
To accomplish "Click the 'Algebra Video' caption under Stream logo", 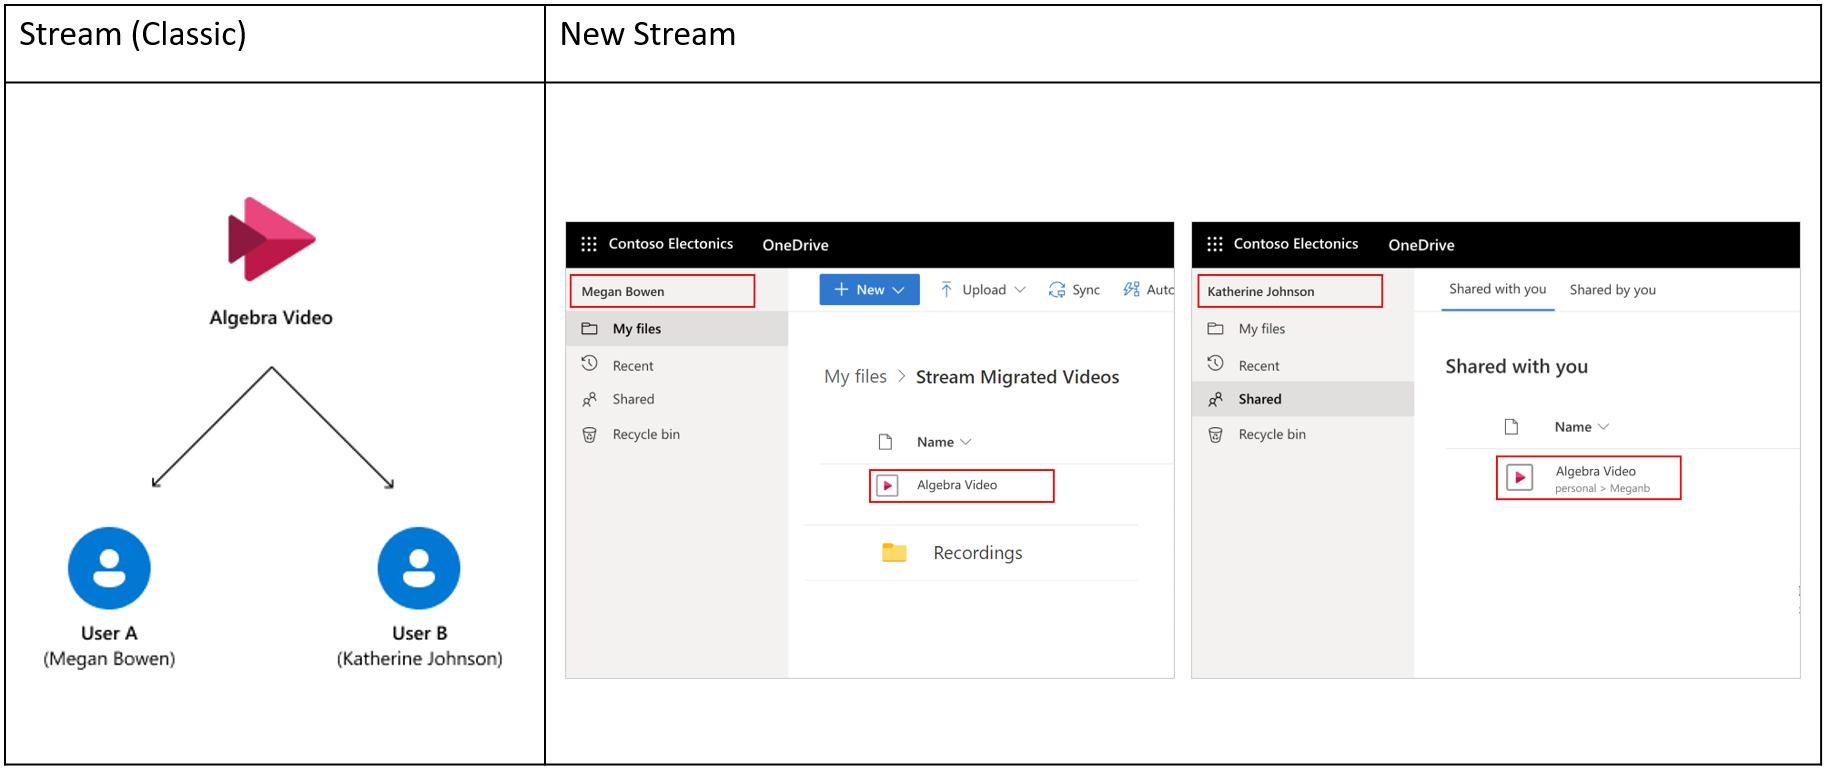I will click(x=271, y=318).
